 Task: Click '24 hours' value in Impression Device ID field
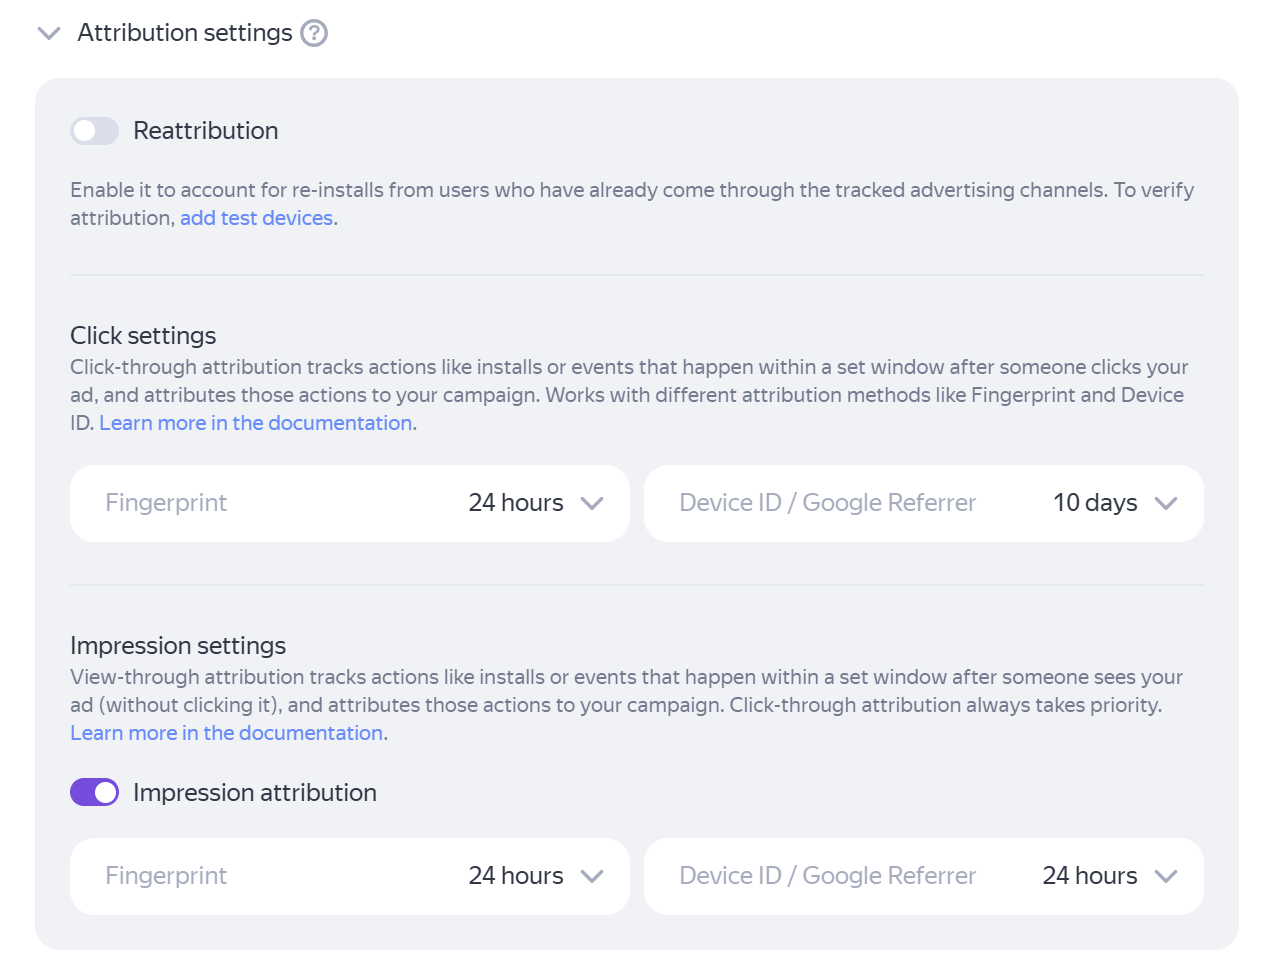pos(1090,876)
